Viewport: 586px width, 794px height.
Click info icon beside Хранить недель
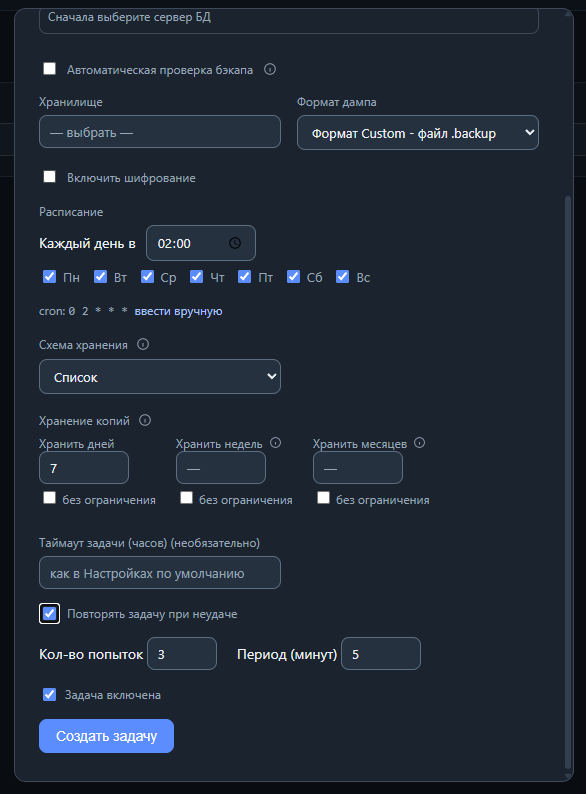point(276,443)
